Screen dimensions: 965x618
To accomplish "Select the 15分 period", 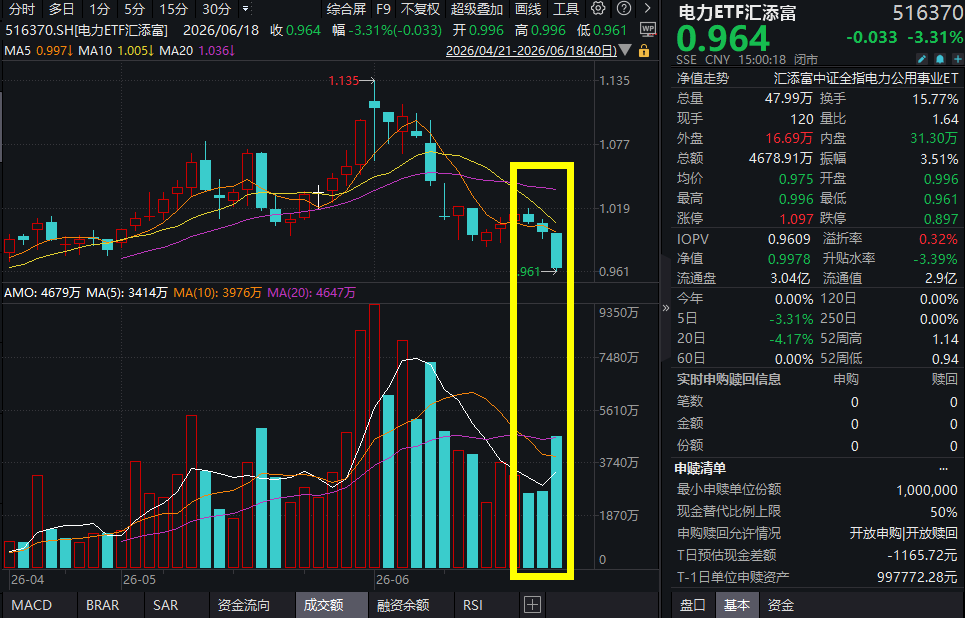I will [174, 9].
